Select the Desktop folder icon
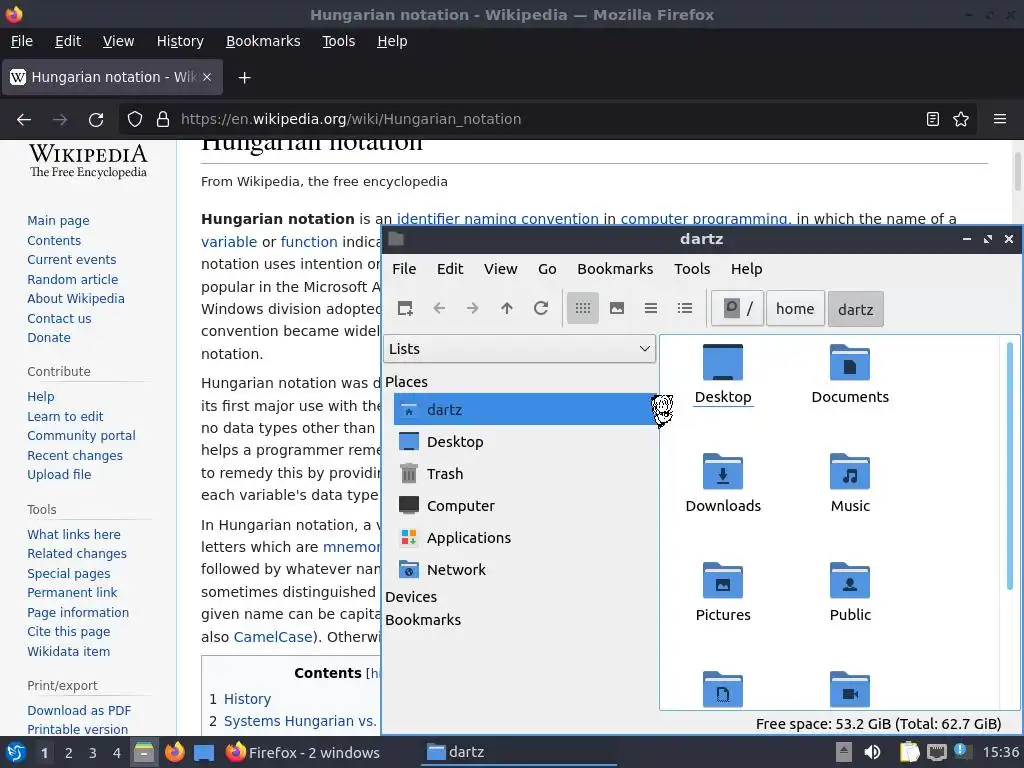Viewport: 1024px width, 768px height. (x=723, y=374)
